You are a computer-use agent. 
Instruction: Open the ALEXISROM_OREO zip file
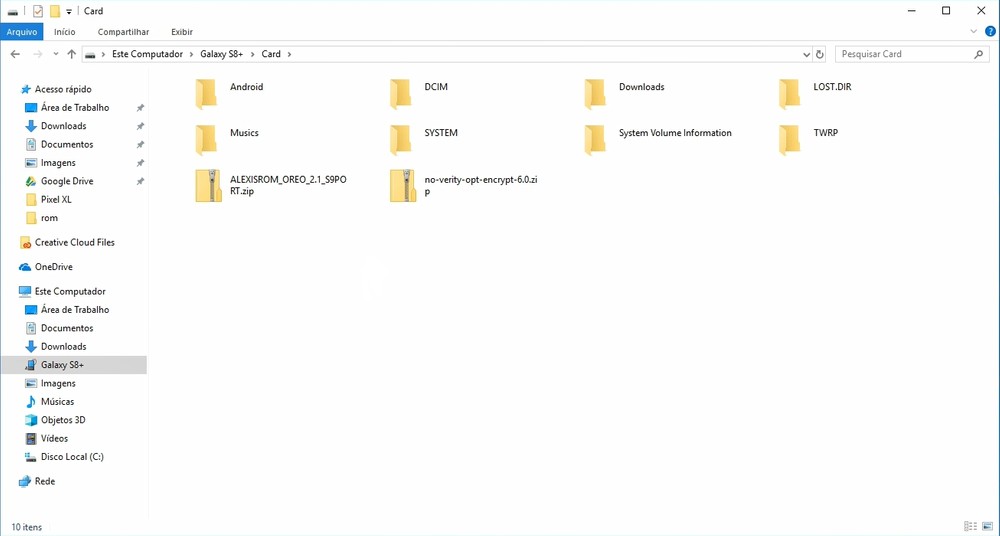tap(208, 185)
